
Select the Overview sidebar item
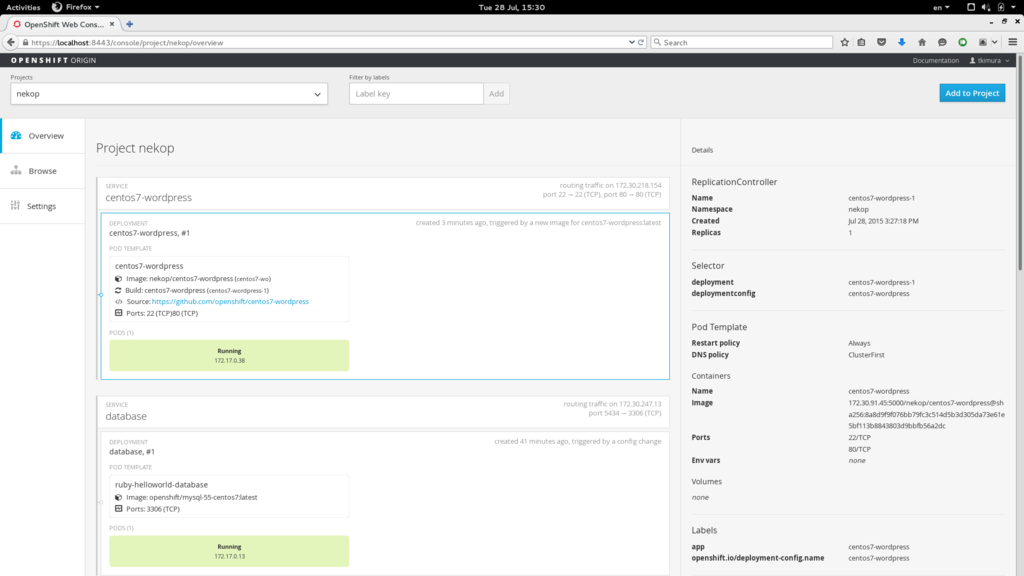coord(42,136)
